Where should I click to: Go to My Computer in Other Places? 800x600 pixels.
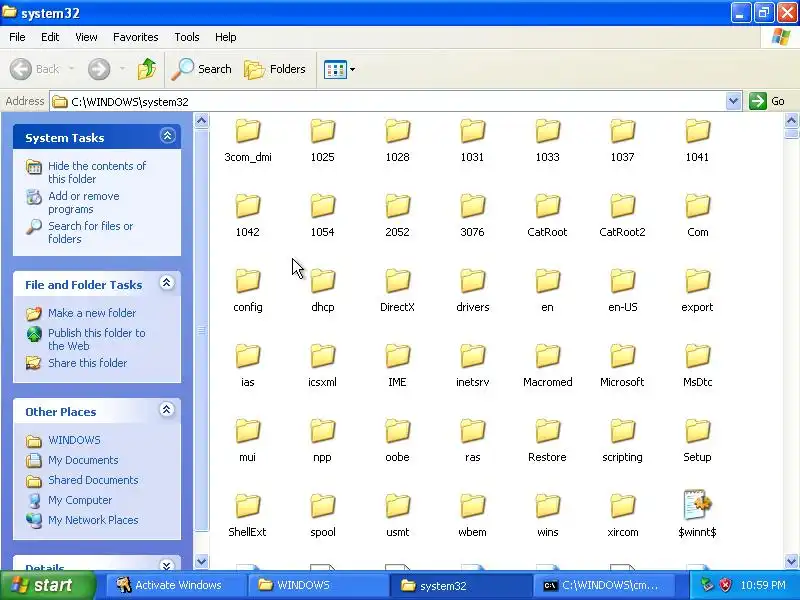pos(80,500)
